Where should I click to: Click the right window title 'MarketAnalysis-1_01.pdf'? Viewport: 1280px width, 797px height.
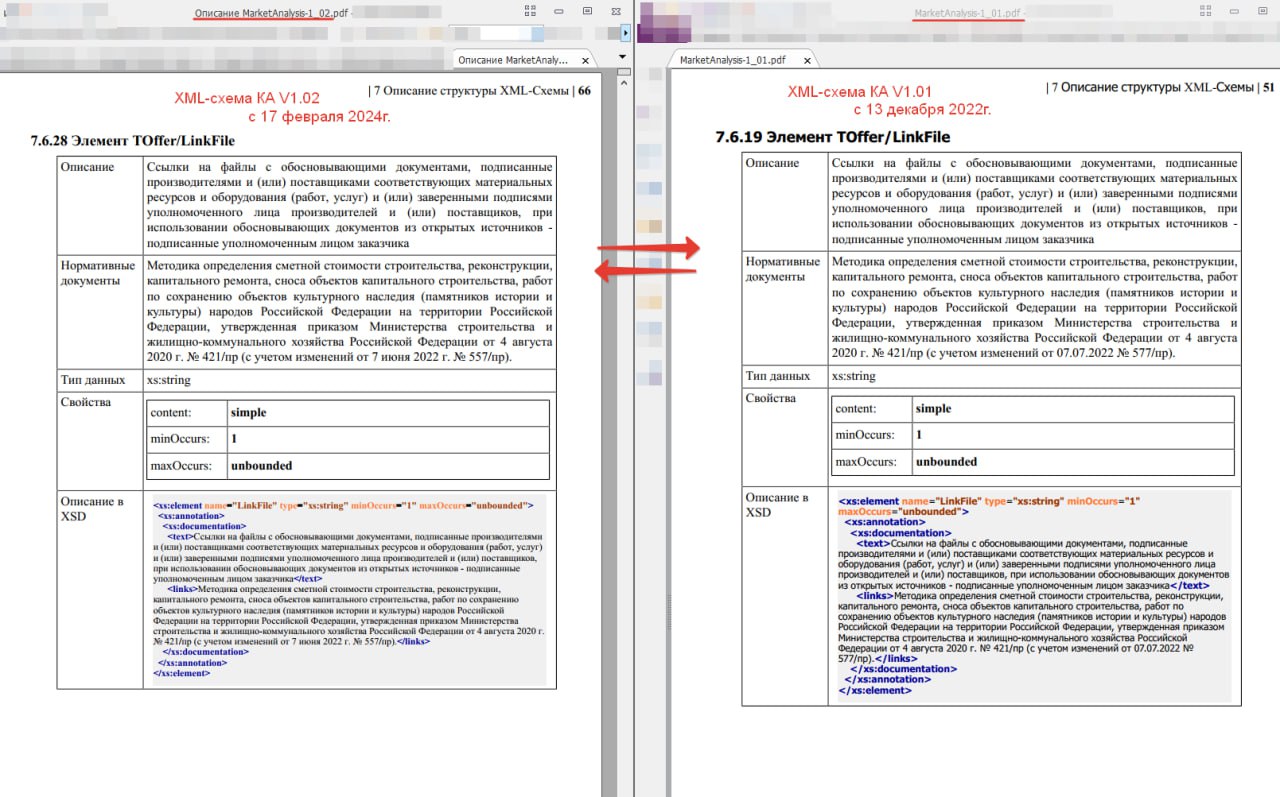[969, 13]
